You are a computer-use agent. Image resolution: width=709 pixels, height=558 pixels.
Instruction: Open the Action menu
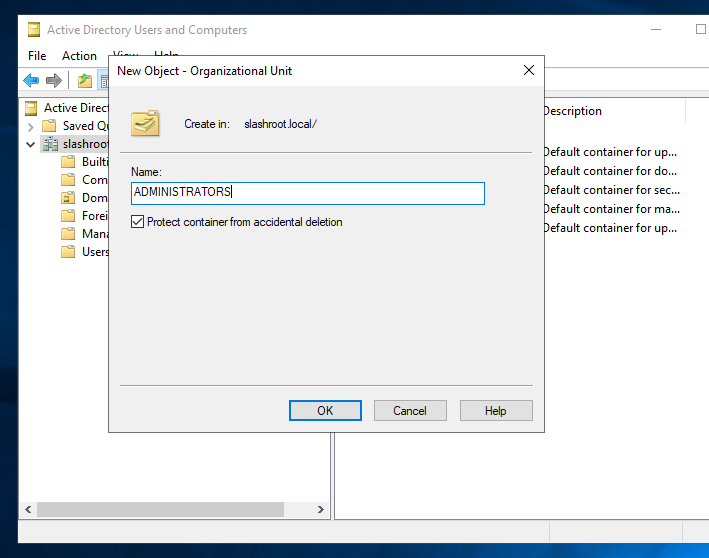coord(79,56)
